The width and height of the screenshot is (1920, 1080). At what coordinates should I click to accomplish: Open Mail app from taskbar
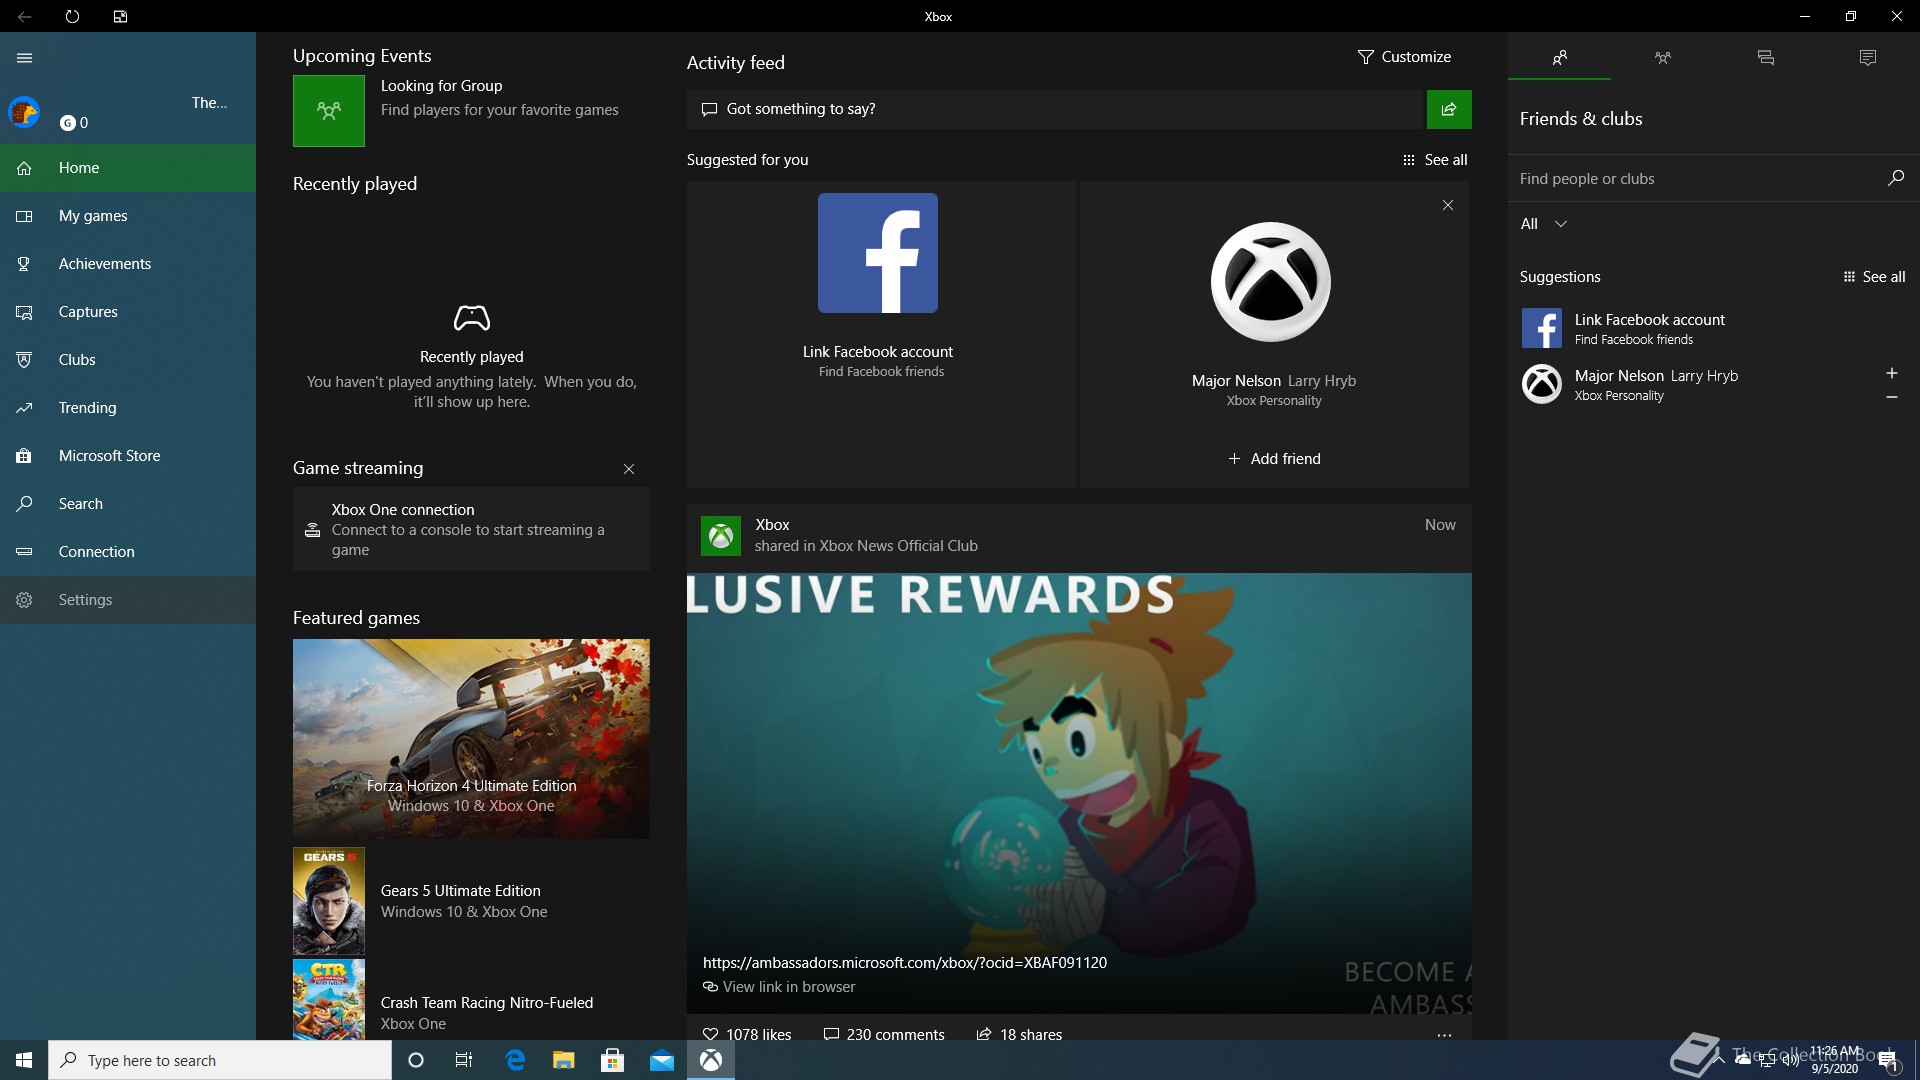coord(662,1060)
